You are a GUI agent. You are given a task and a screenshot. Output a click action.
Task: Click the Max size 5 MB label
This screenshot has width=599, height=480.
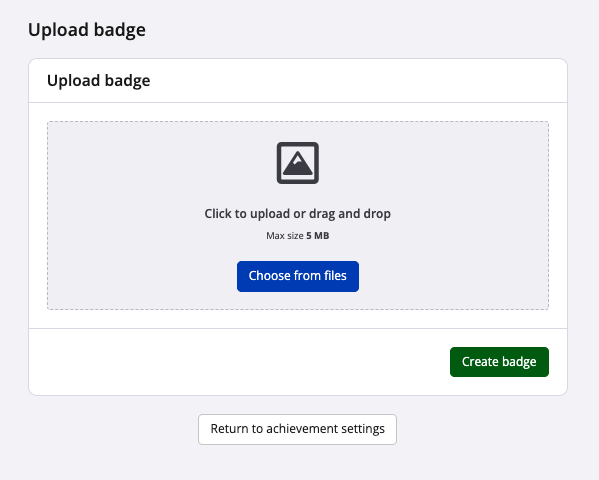pyautogui.click(x=298, y=236)
